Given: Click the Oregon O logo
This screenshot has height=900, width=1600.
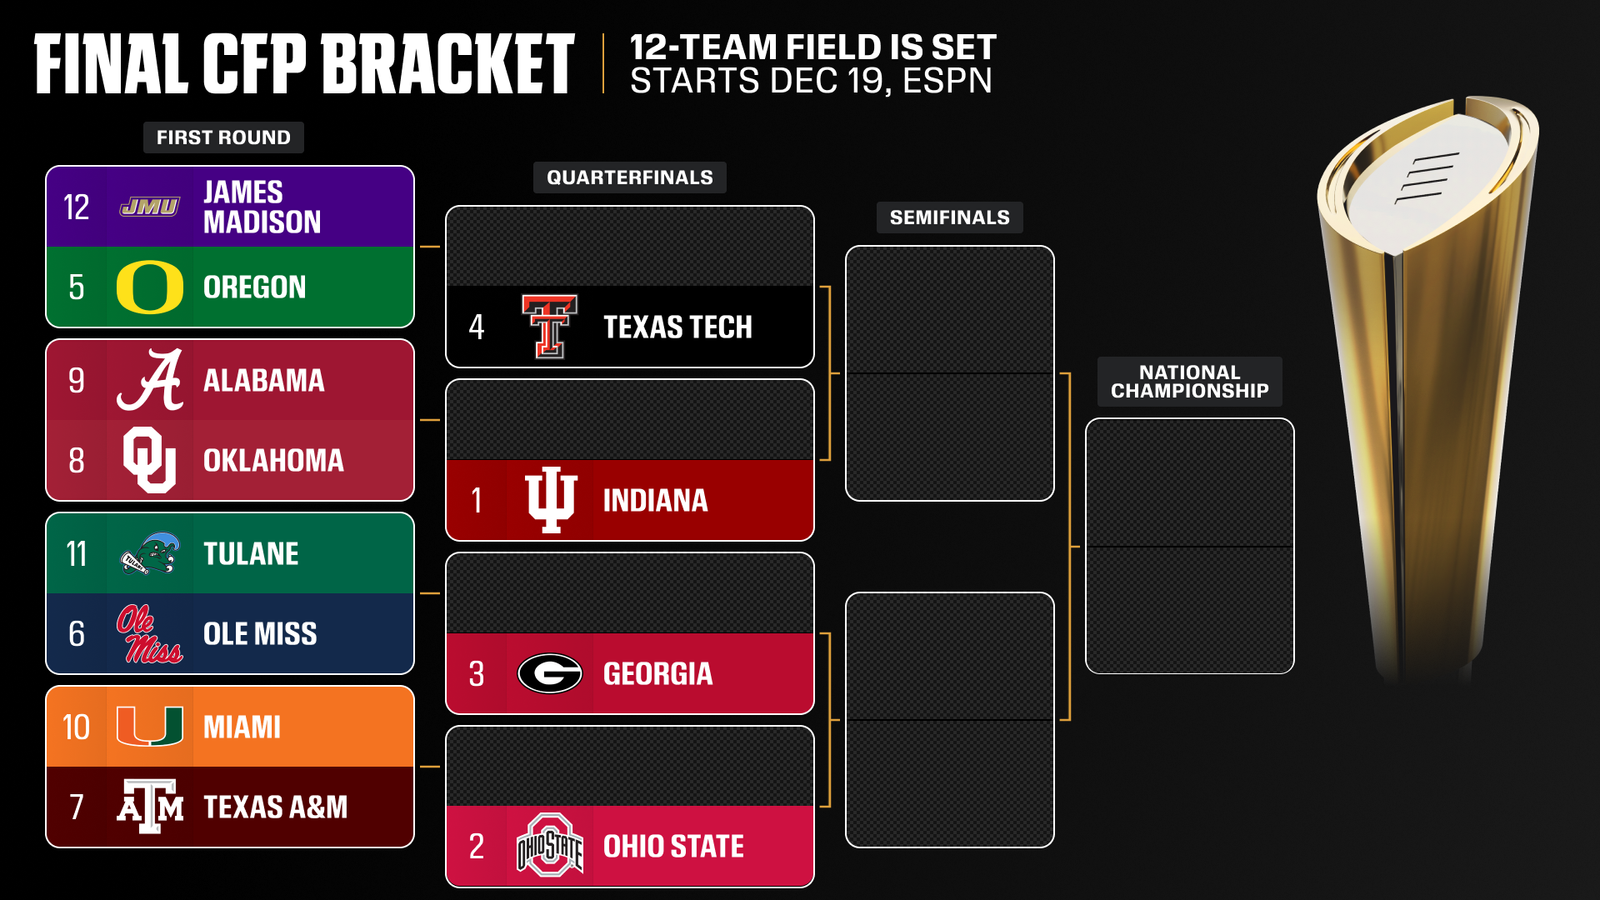Looking at the screenshot, I should (149, 287).
